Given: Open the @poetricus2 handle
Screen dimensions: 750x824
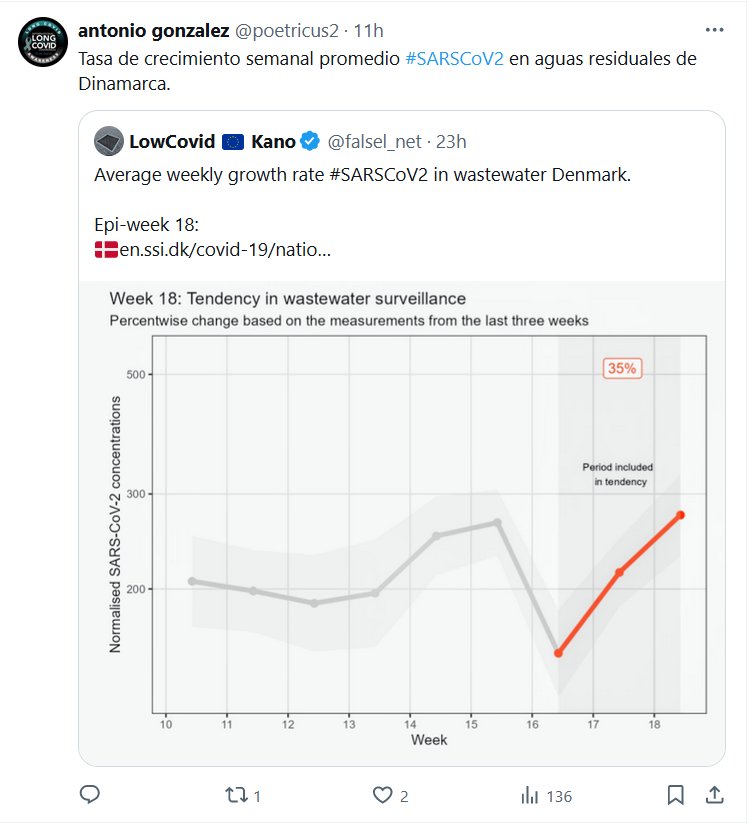Looking at the screenshot, I should [285, 32].
